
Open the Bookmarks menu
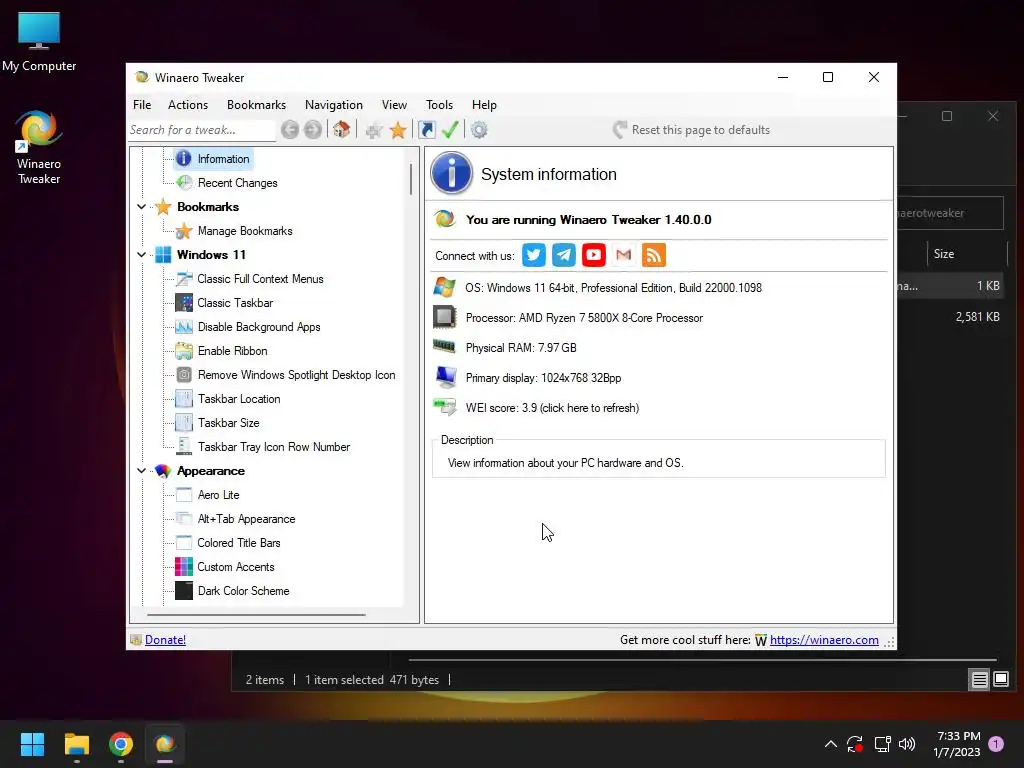(256, 104)
